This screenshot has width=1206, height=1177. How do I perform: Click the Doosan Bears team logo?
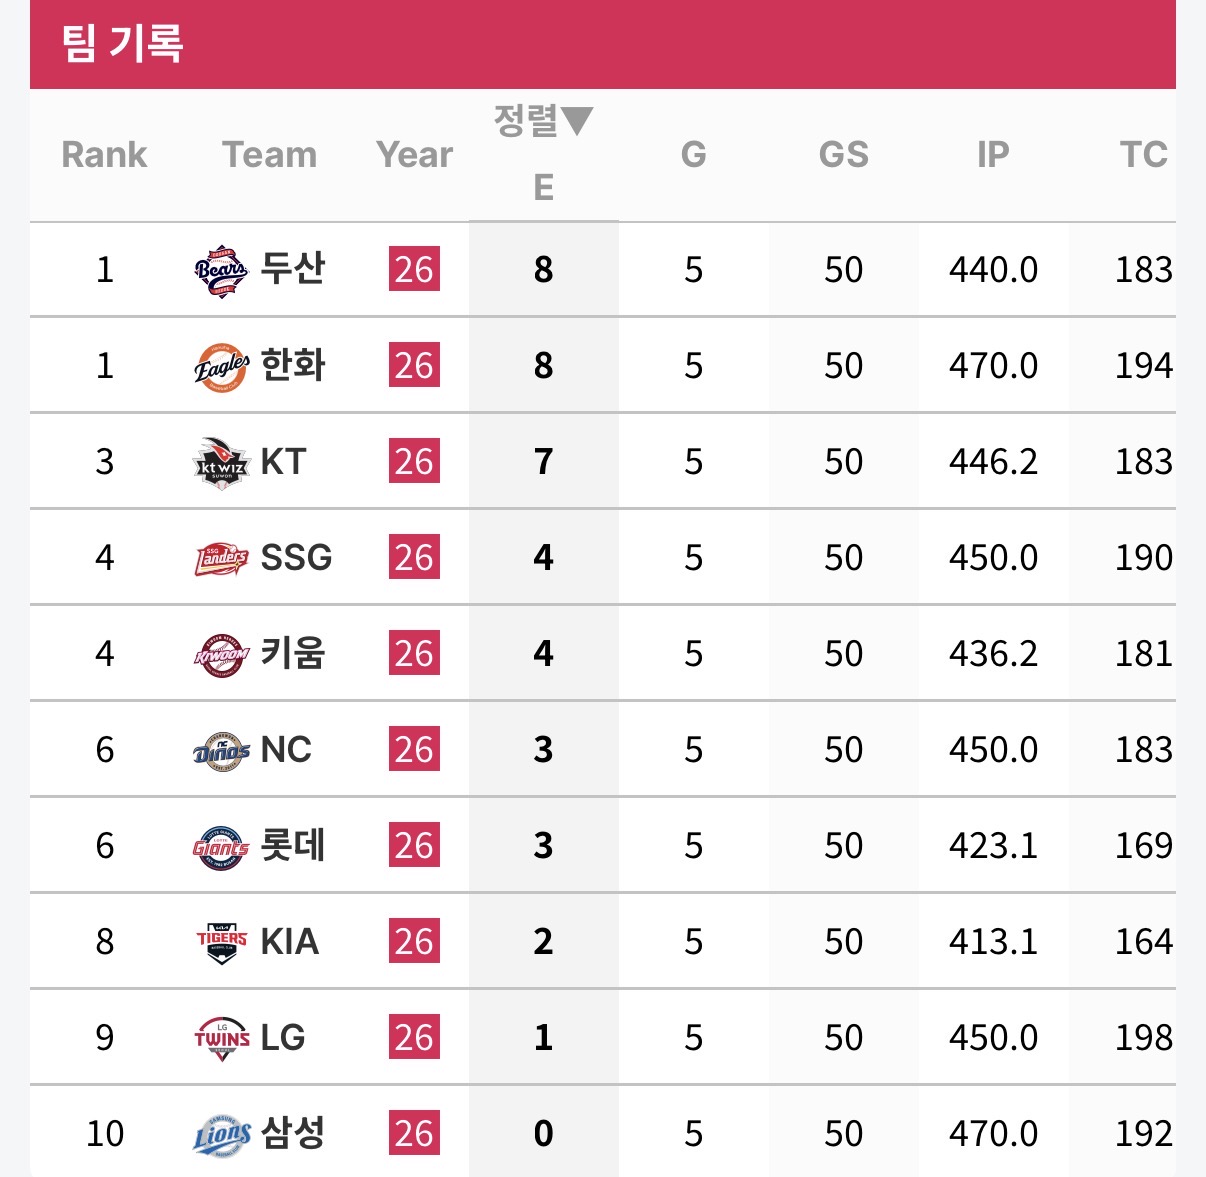pyautogui.click(x=221, y=270)
